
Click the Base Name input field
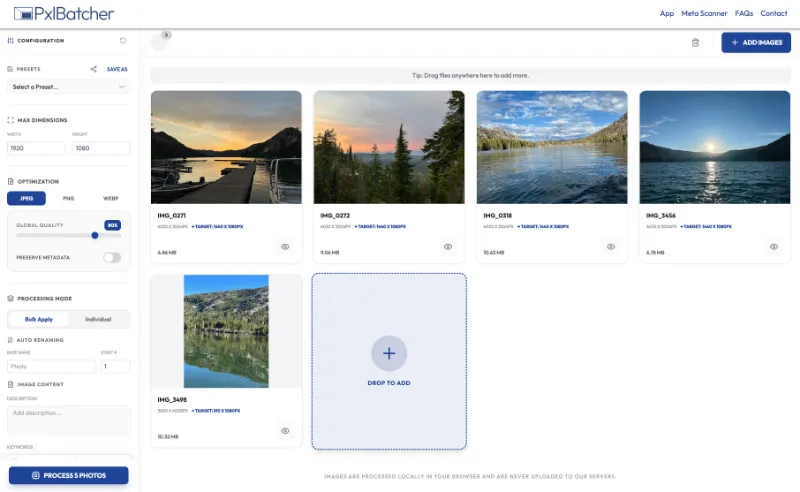point(51,366)
